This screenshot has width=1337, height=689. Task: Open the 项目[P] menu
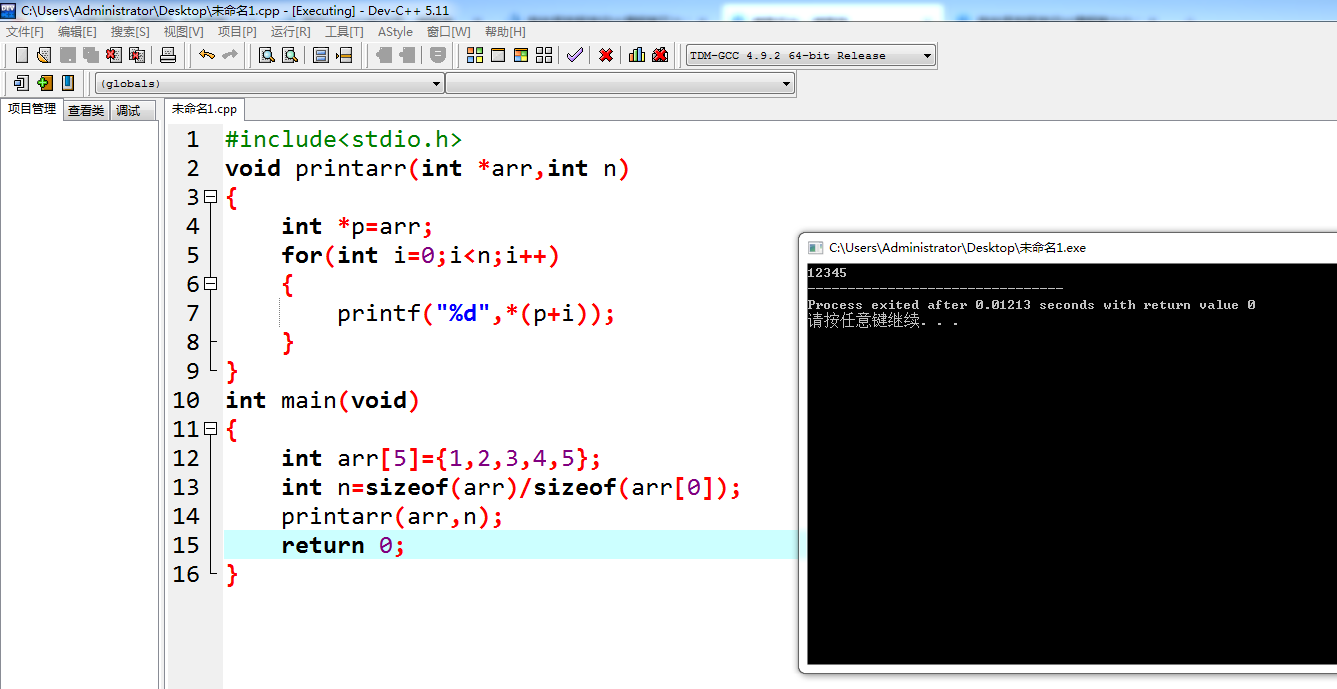point(237,32)
